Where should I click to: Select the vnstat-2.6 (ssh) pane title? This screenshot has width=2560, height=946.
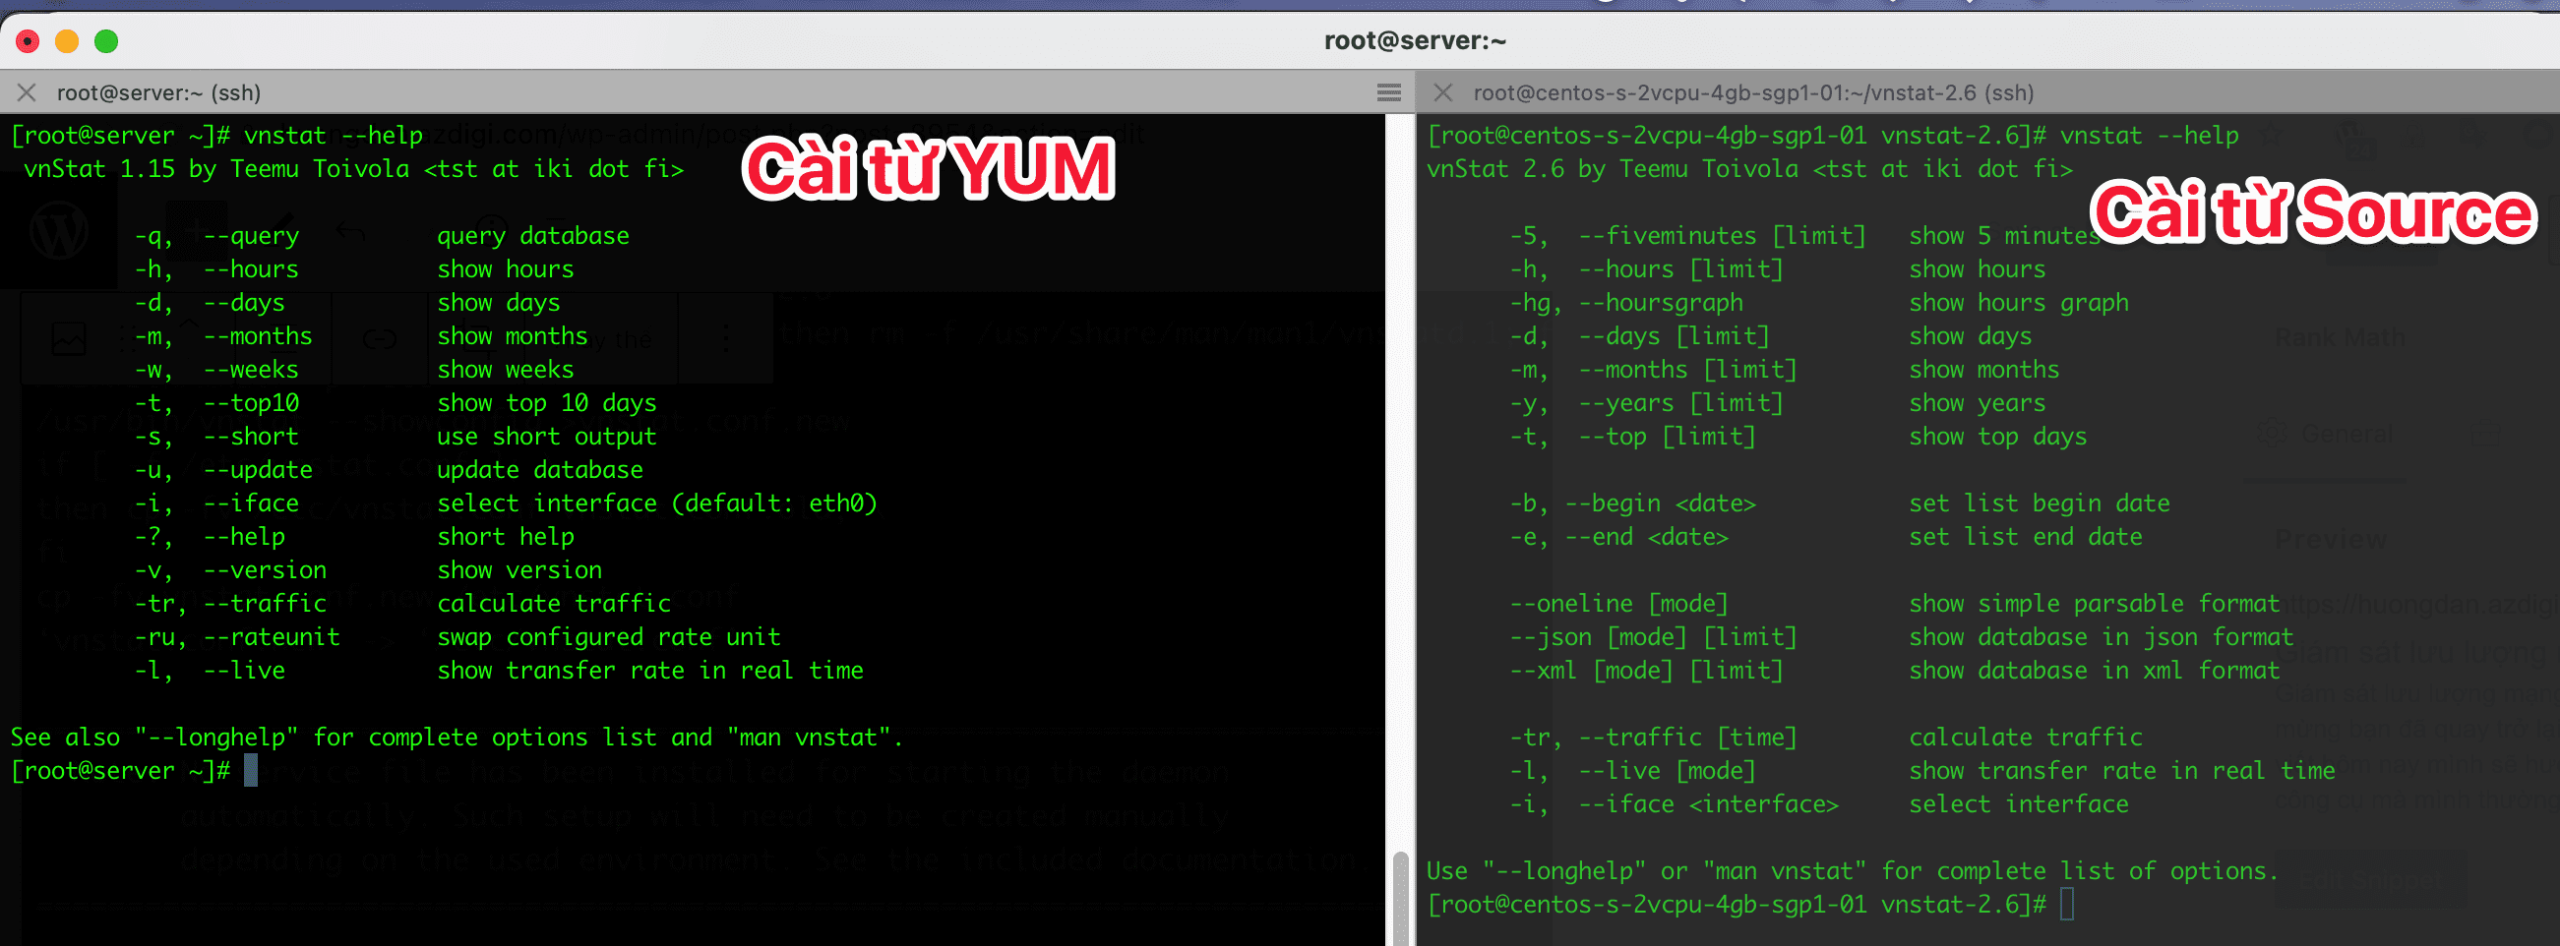coord(1752,93)
